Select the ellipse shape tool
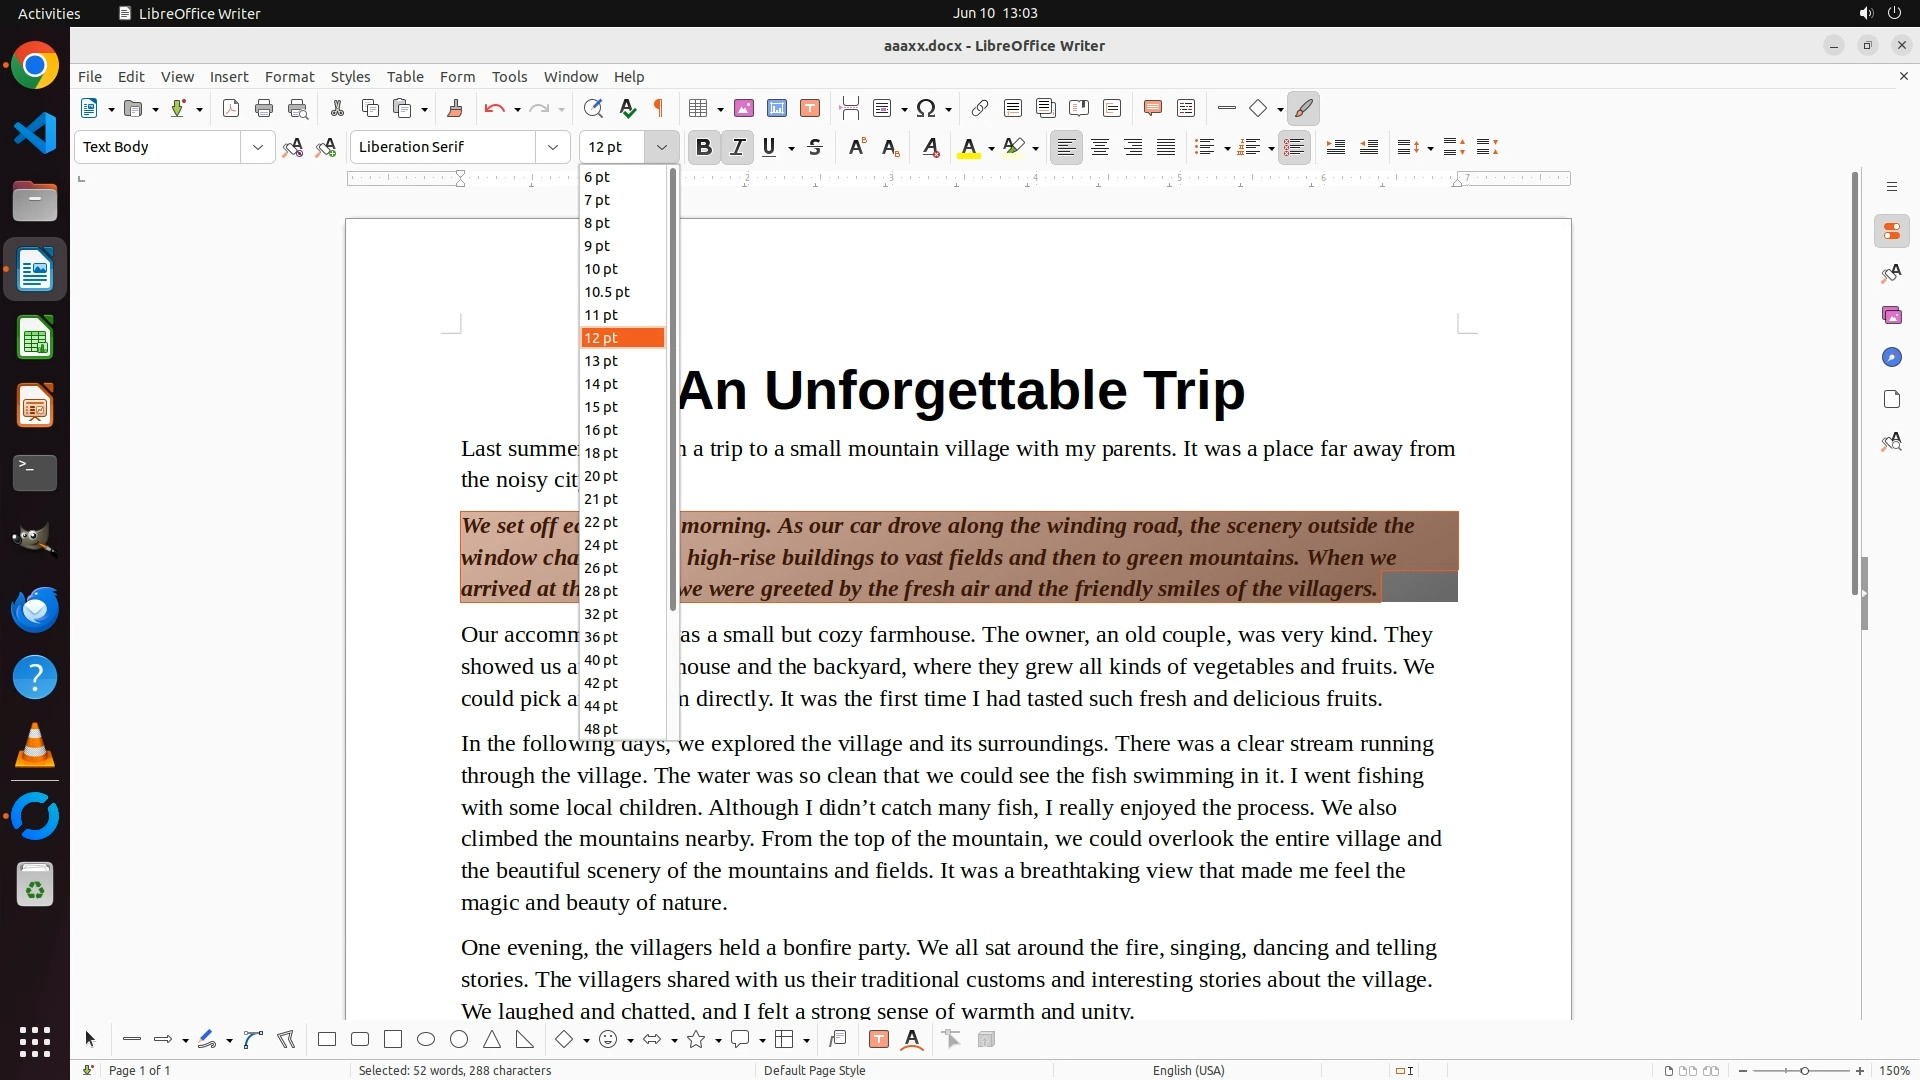The image size is (1920, 1080). pos(426,1039)
